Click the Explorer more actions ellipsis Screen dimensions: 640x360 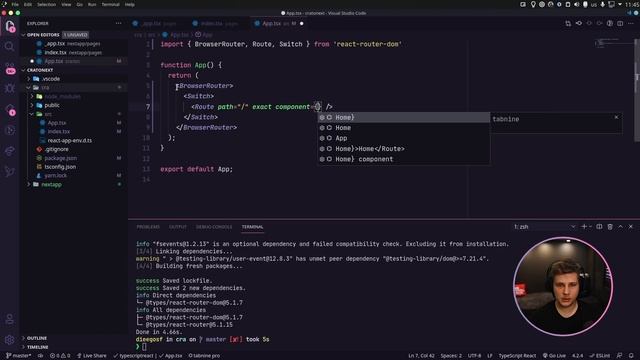[x=118, y=23]
